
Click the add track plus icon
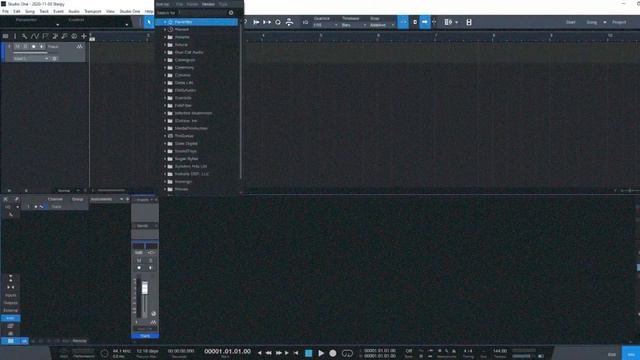[x=84, y=36]
